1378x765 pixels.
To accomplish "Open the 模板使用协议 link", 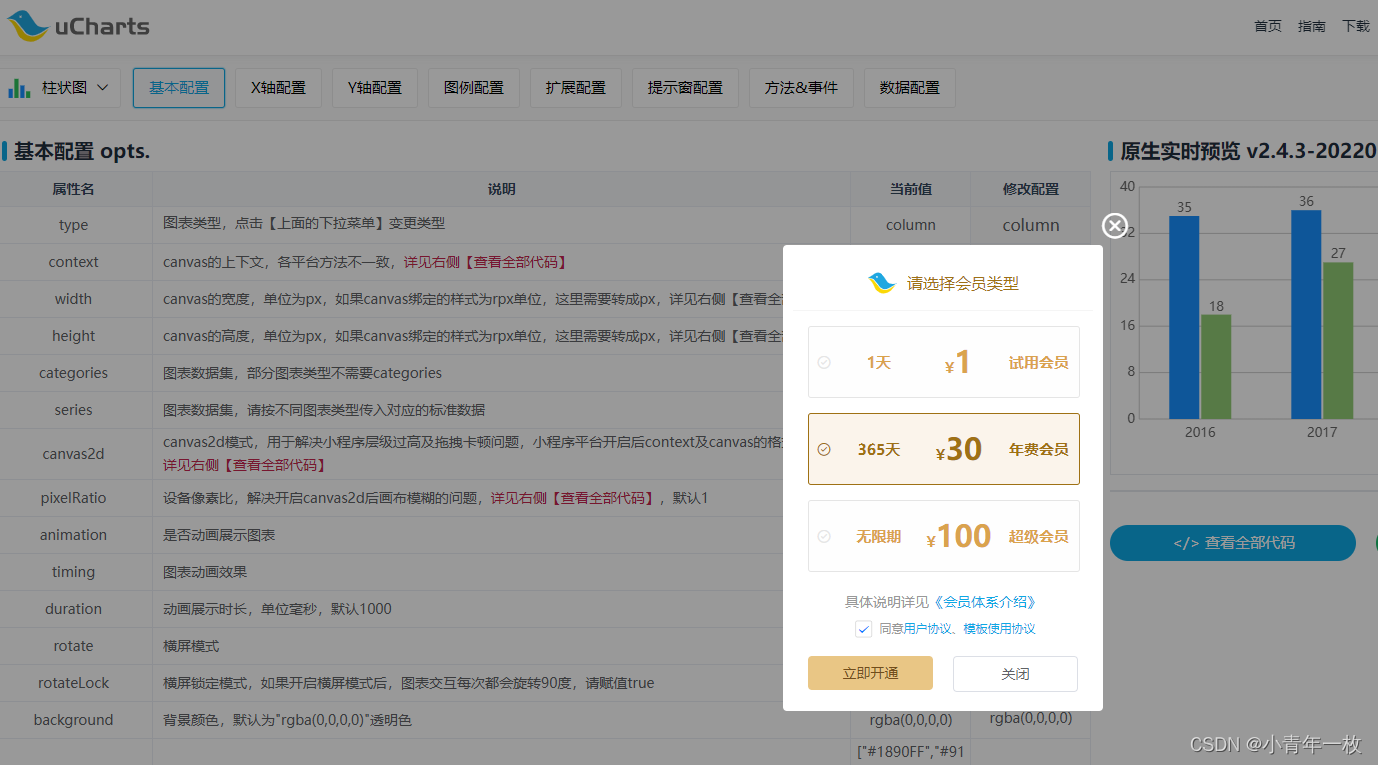I will [x=999, y=629].
